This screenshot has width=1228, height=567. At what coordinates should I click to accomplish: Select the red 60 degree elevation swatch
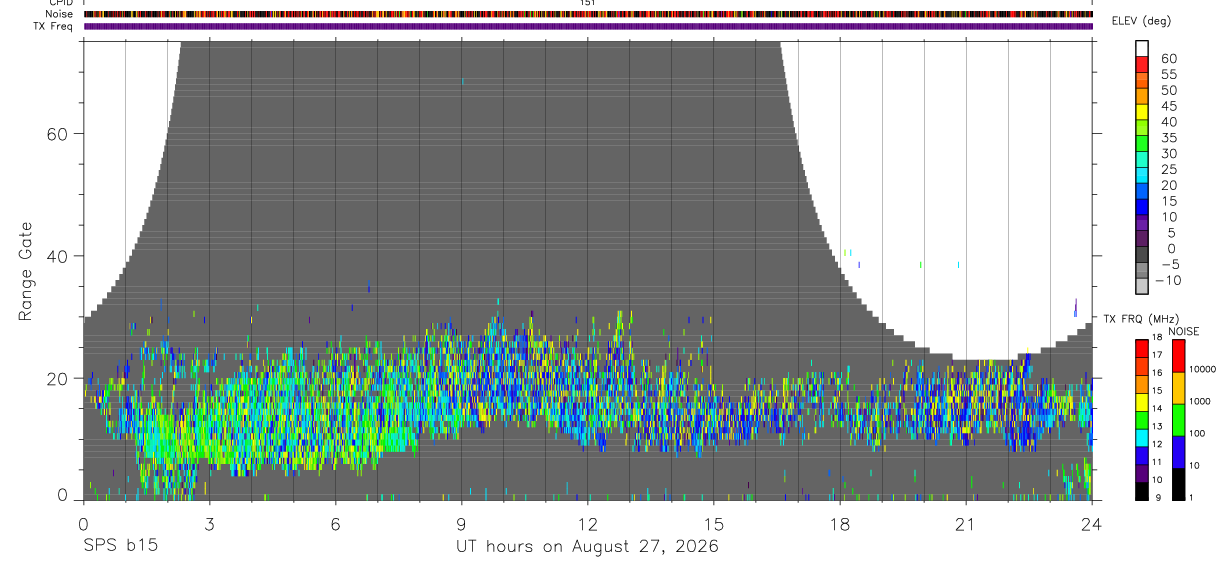click(1142, 64)
